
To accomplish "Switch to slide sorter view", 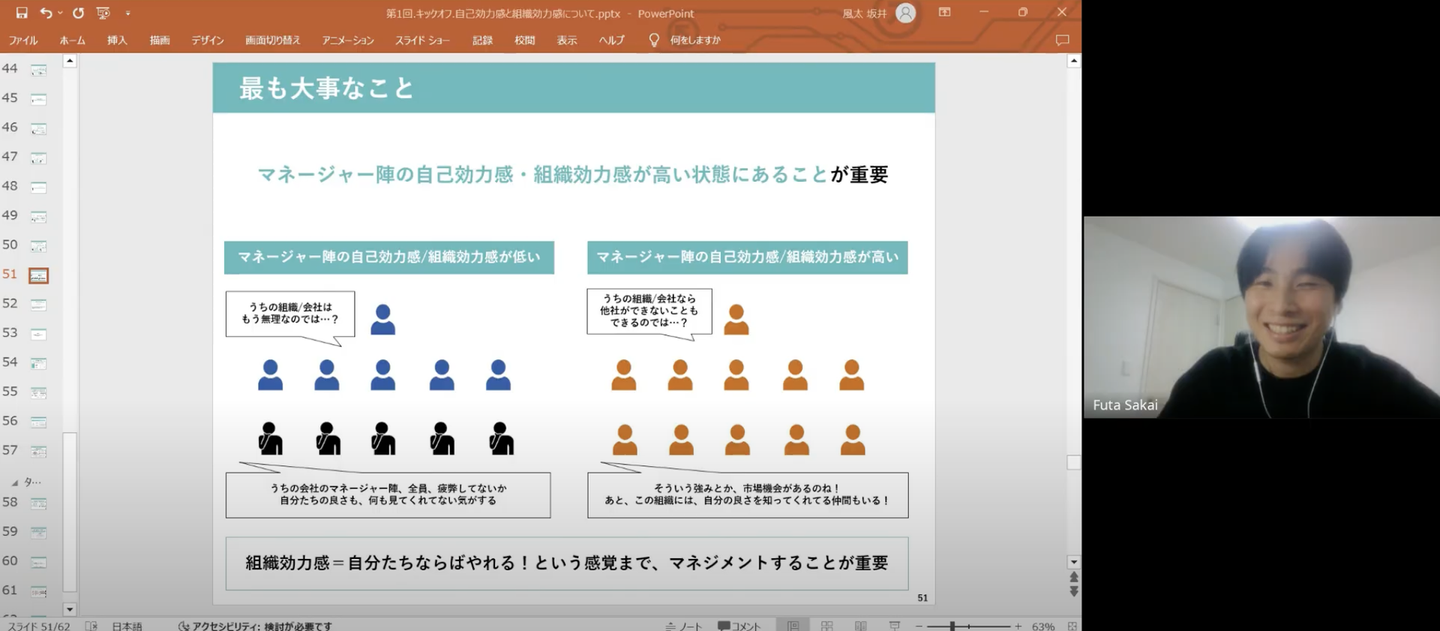I will (827, 626).
